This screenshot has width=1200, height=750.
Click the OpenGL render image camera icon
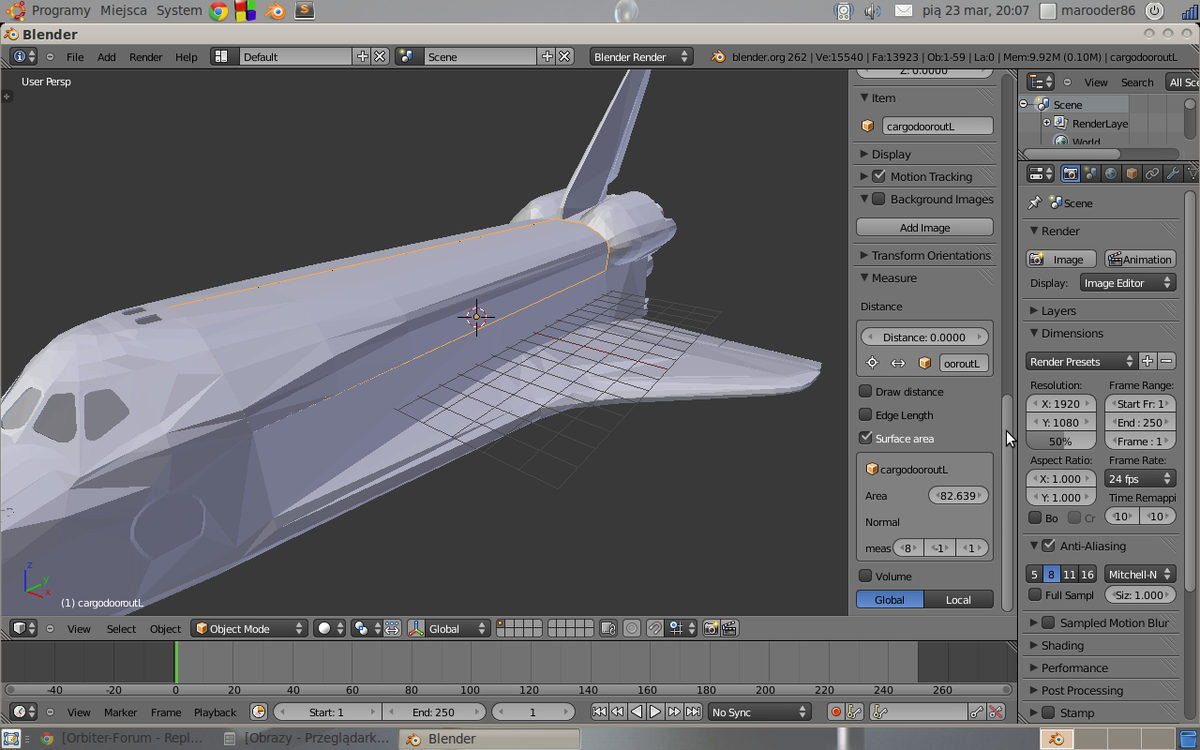711,629
